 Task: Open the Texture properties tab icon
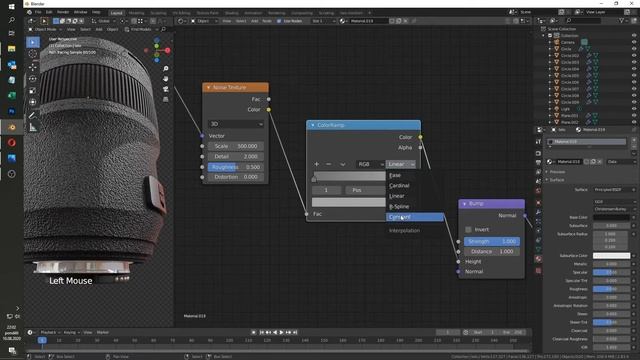(538, 270)
